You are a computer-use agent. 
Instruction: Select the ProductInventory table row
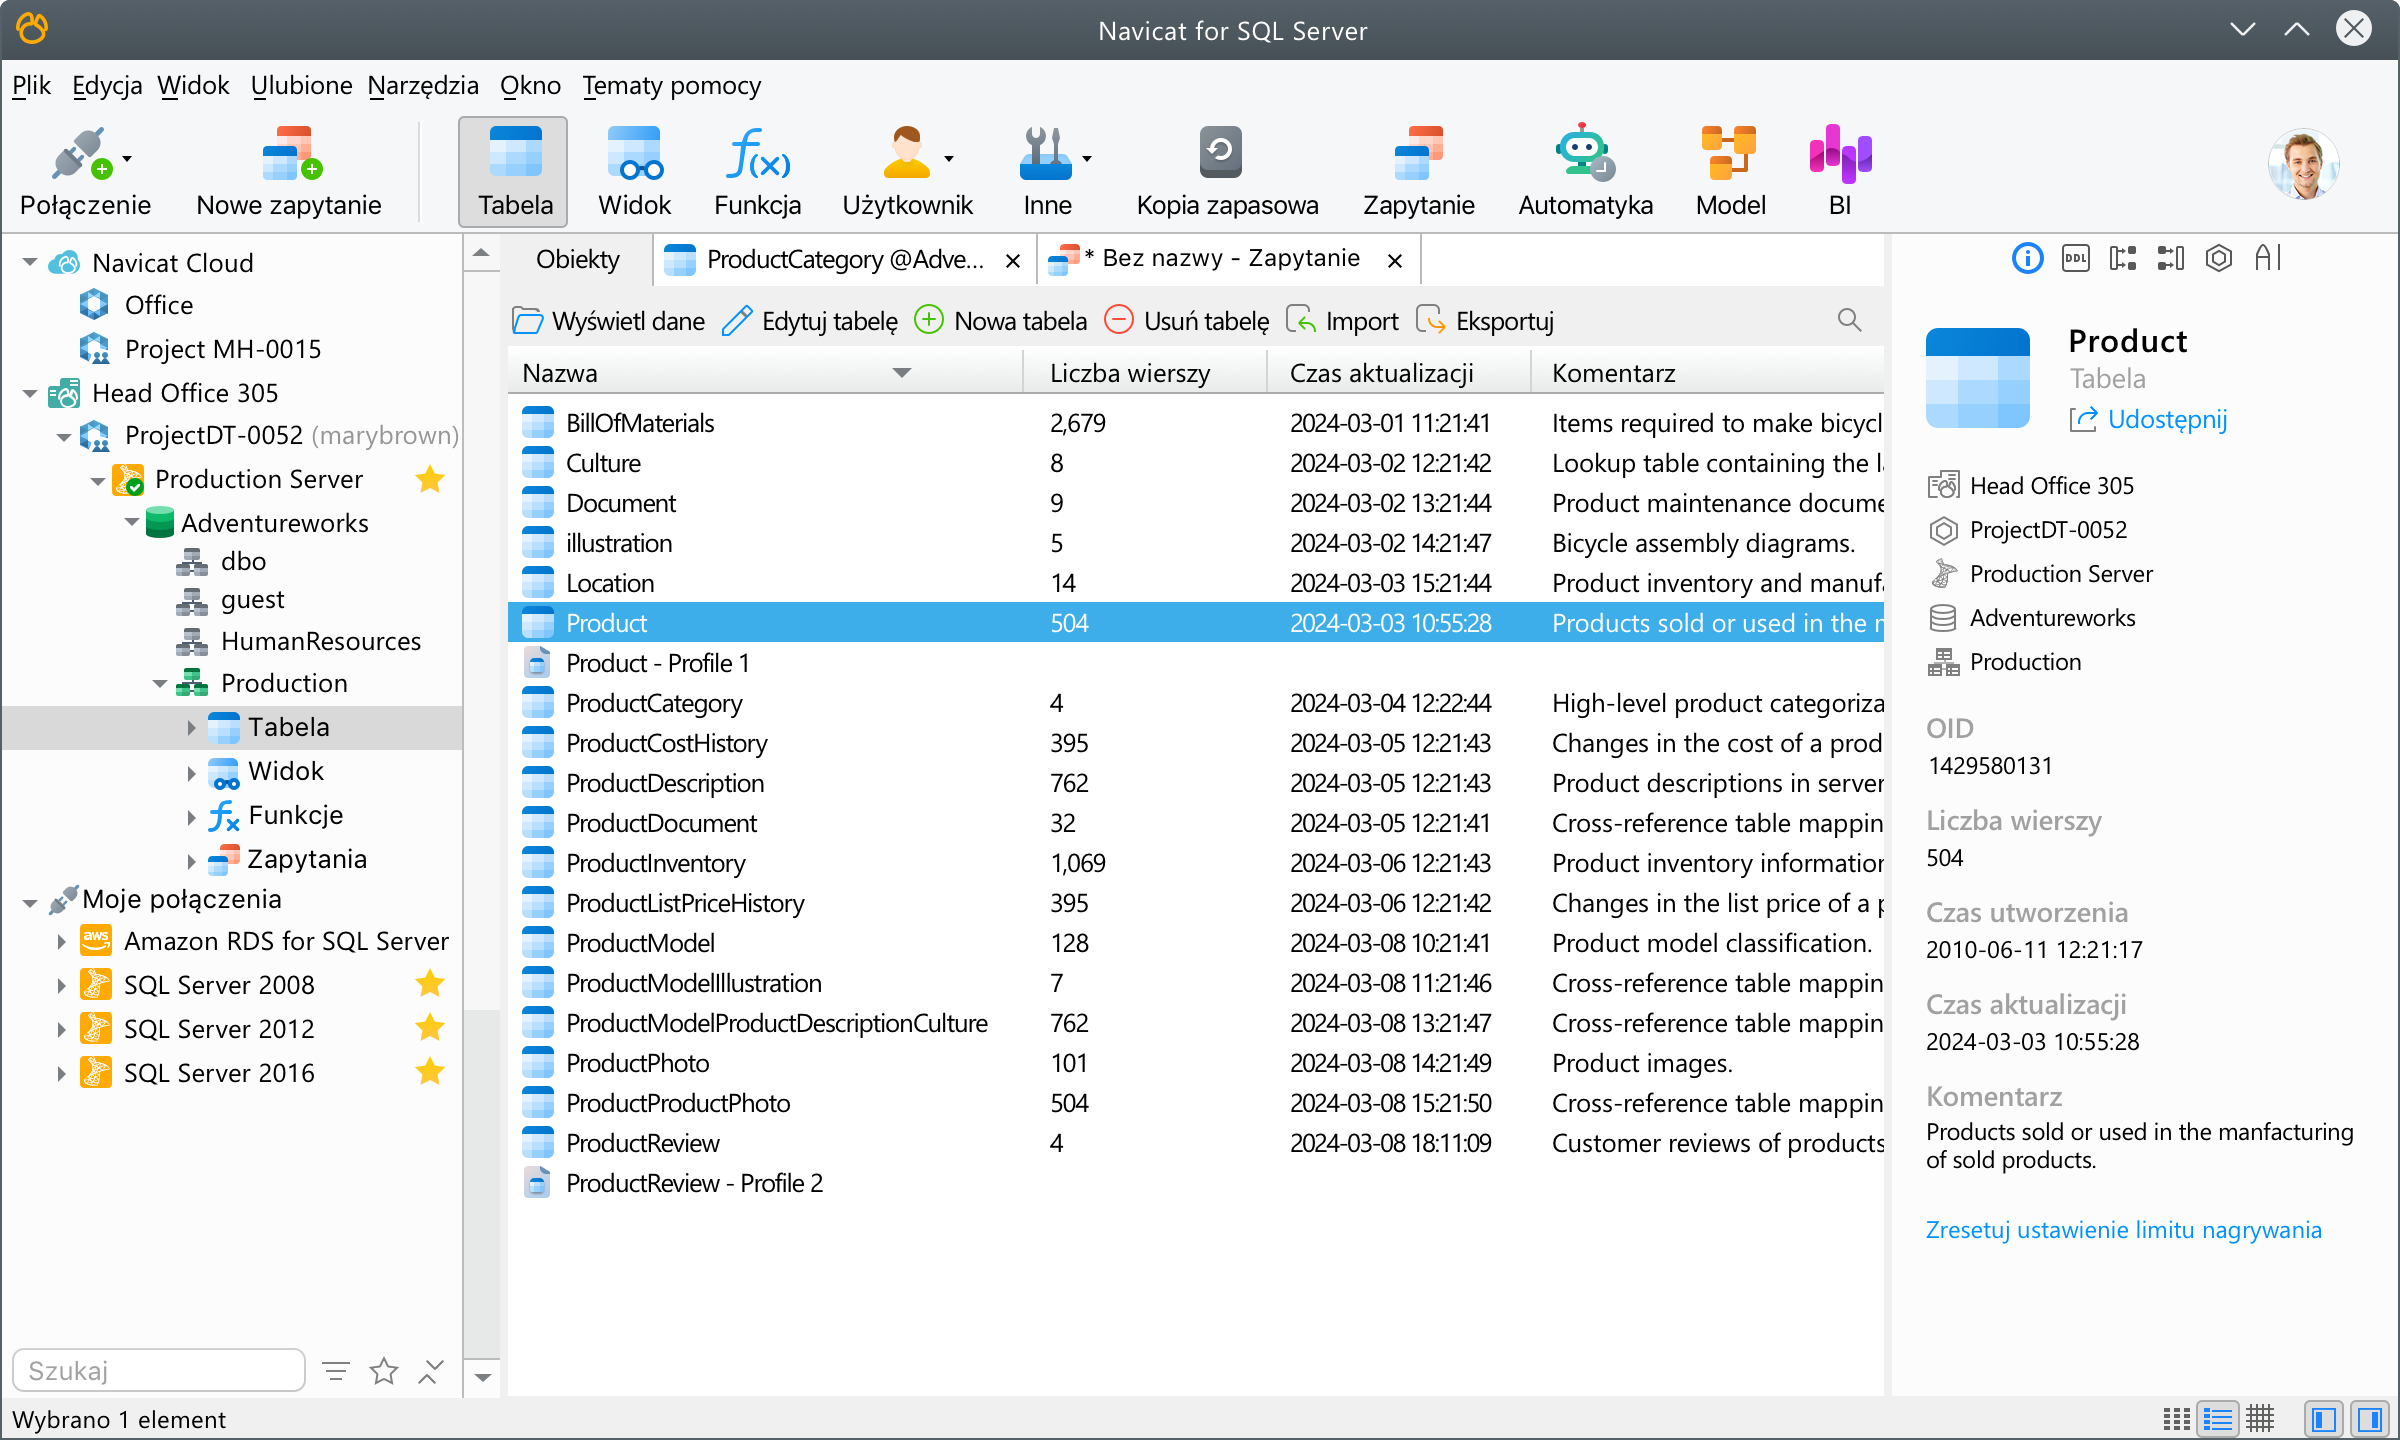[1196, 862]
